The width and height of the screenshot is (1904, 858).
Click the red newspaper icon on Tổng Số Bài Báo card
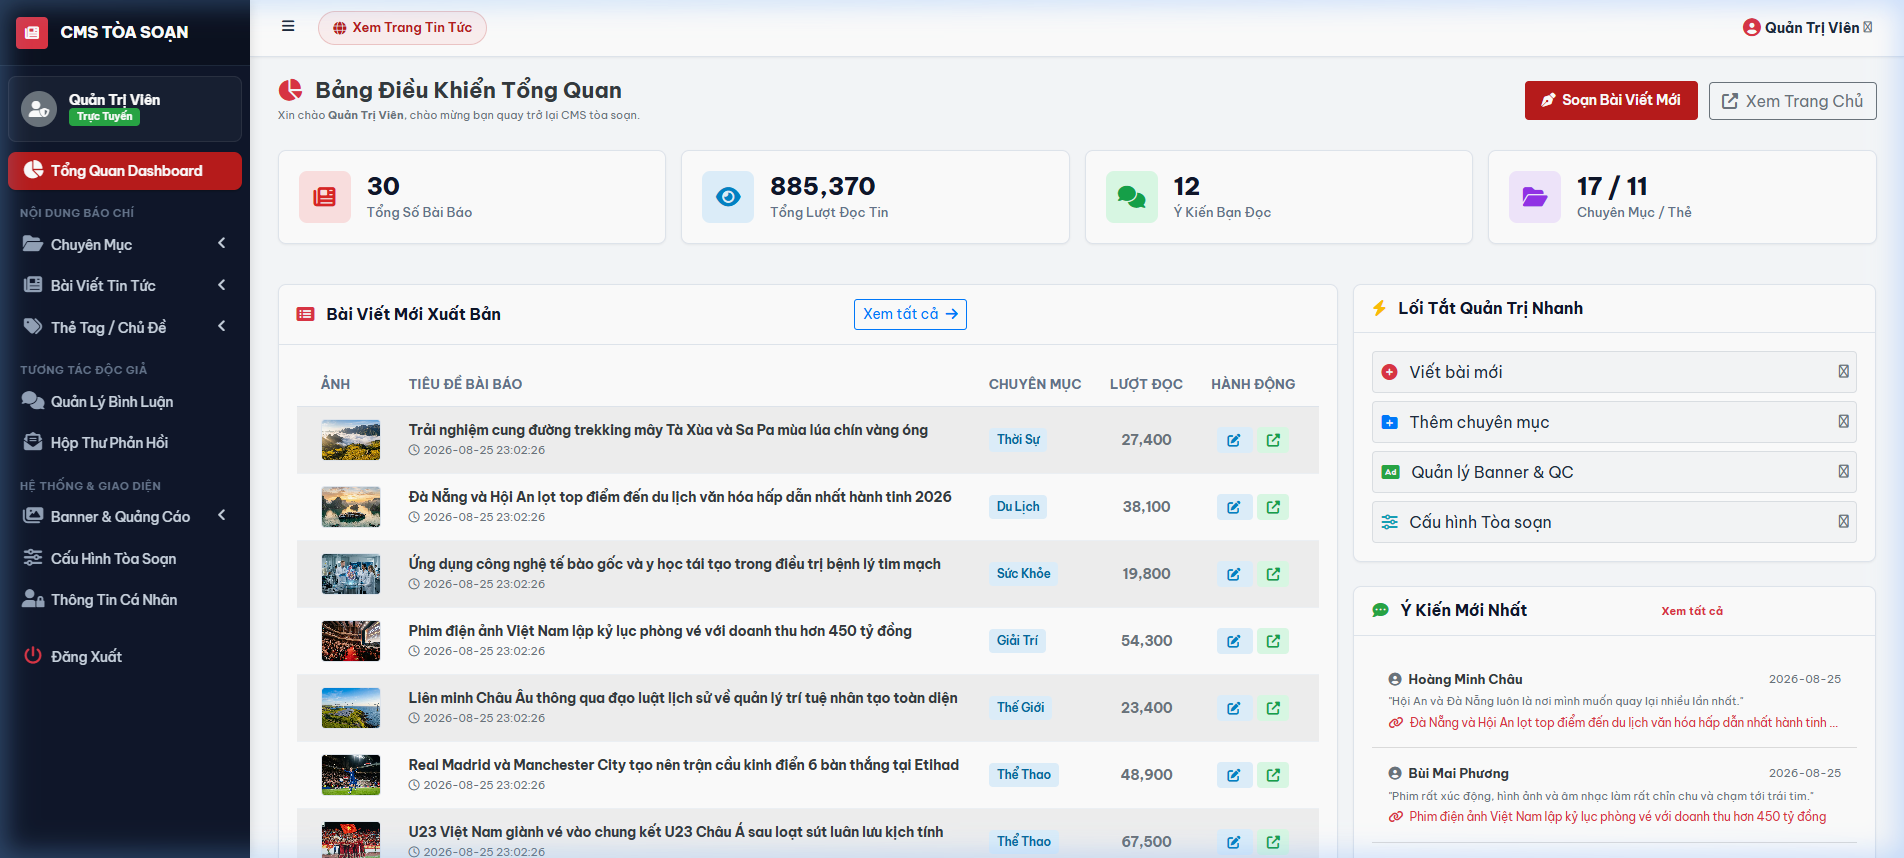click(x=325, y=197)
